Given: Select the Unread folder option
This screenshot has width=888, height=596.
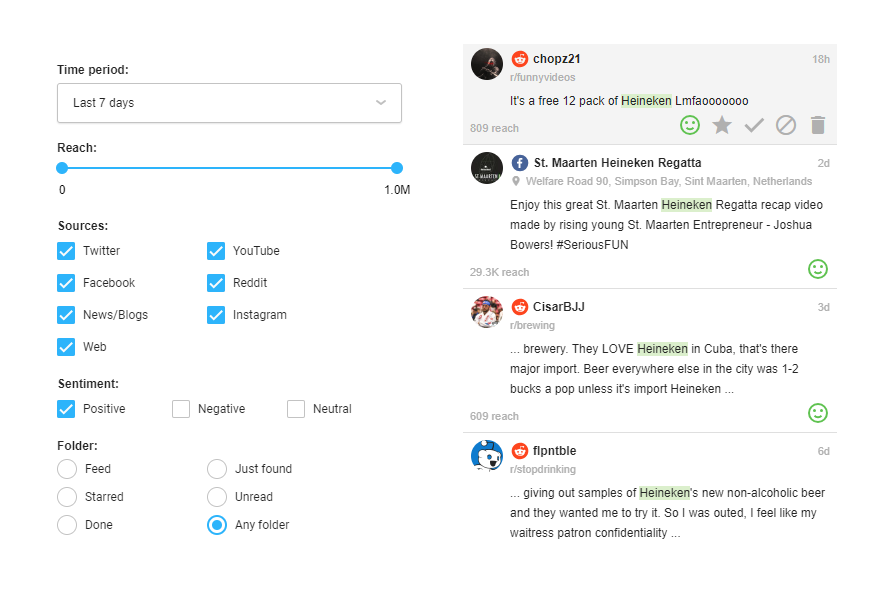Looking at the screenshot, I should point(217,497).
